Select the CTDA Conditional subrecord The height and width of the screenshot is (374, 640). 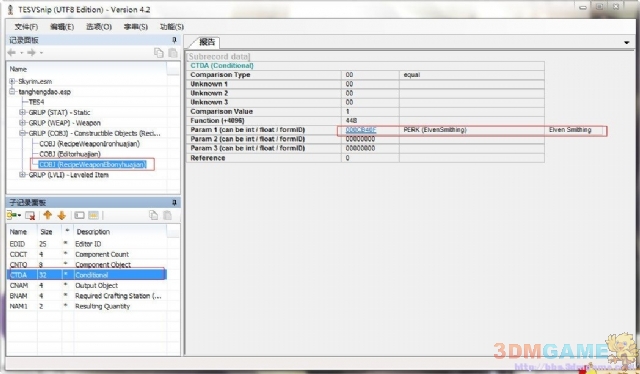(x=87, y=275)
